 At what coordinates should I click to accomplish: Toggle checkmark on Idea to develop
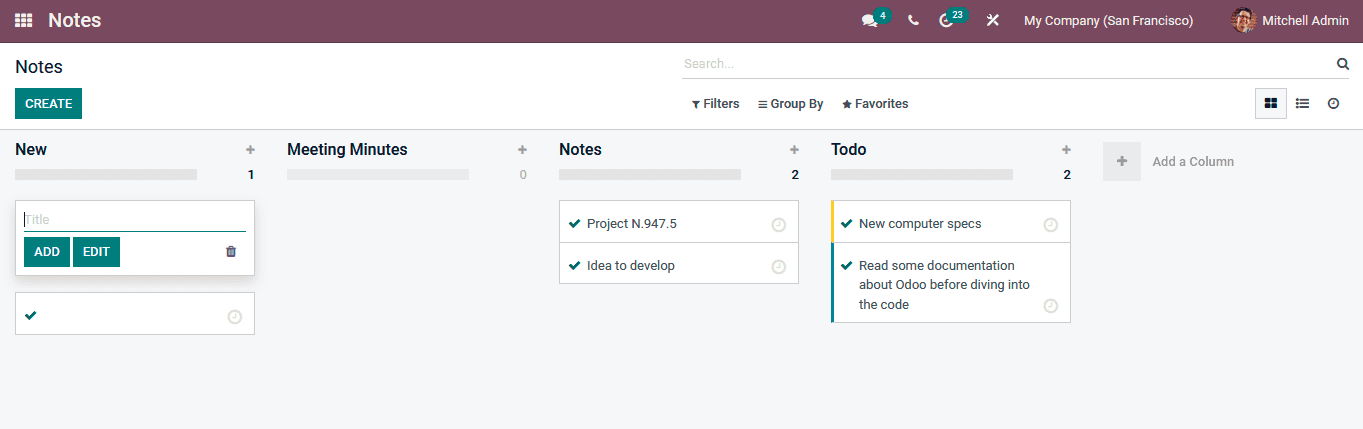574,266
